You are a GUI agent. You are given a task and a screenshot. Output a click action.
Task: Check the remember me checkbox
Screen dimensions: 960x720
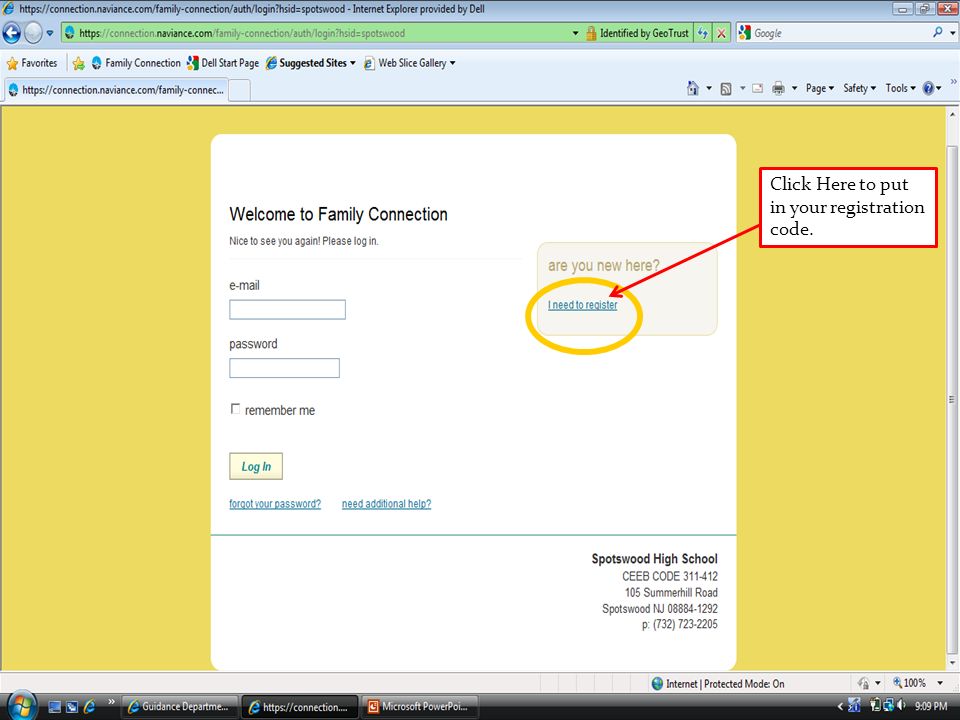235,408
